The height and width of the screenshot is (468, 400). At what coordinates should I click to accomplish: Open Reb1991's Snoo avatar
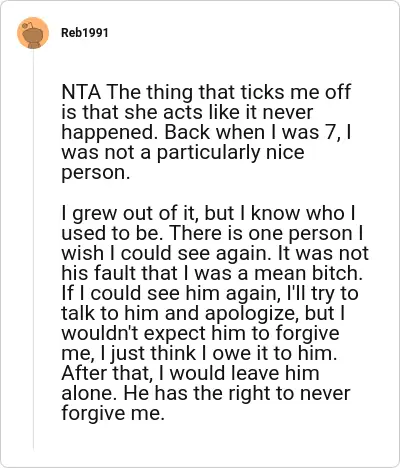(x=33, y=33)
